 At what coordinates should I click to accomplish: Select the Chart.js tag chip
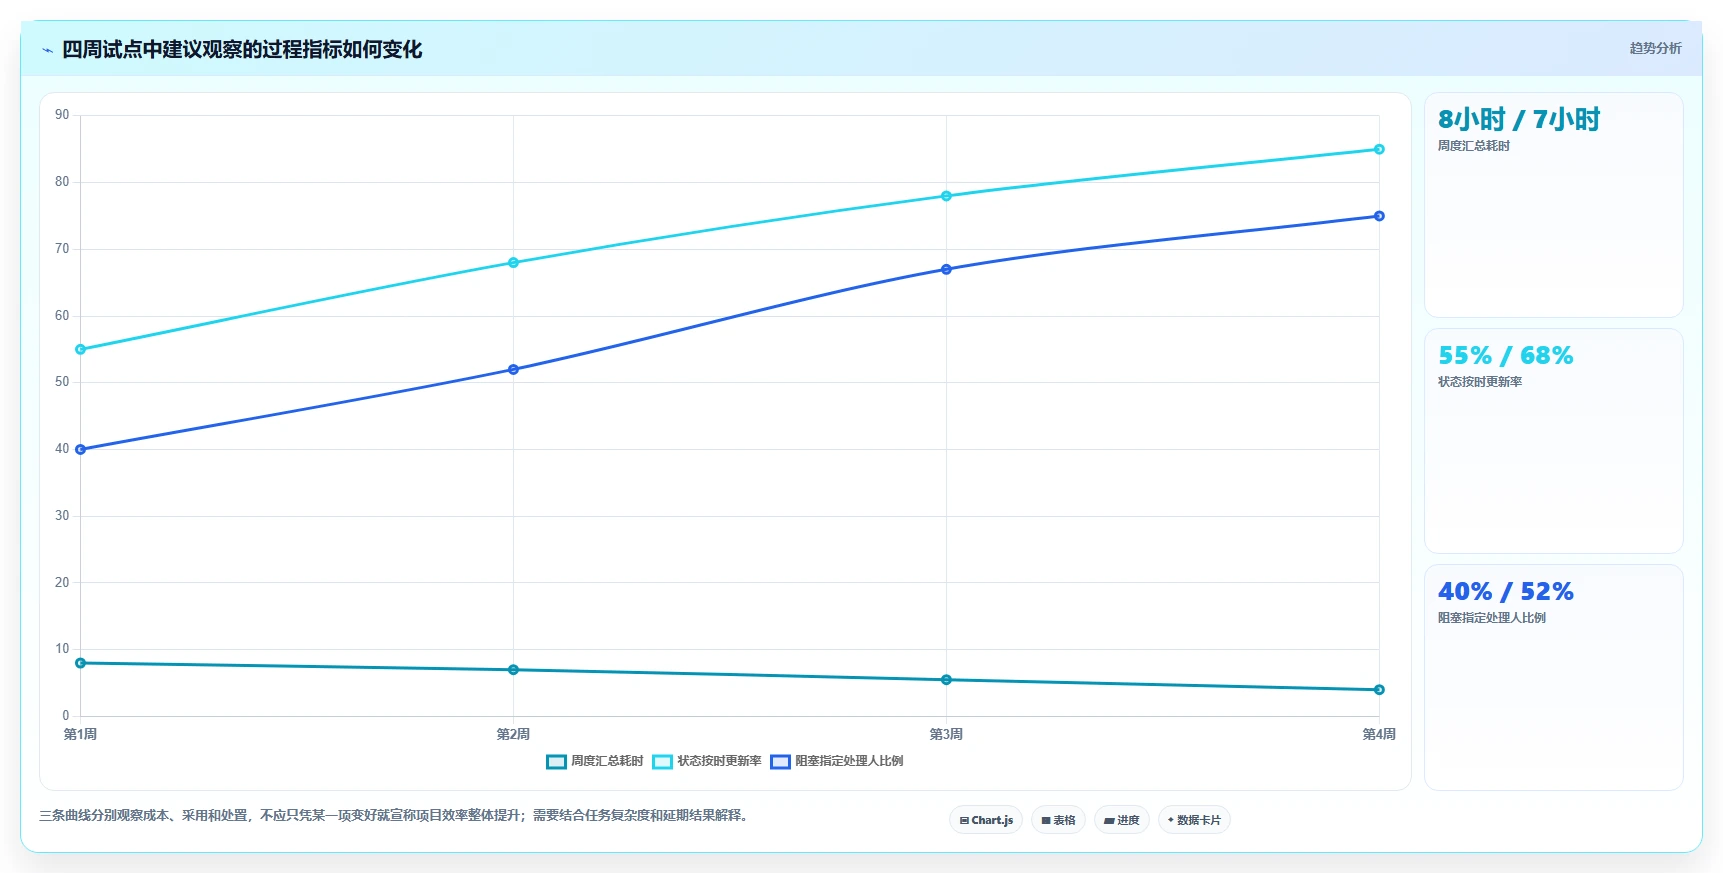click(x=986, y=820)
